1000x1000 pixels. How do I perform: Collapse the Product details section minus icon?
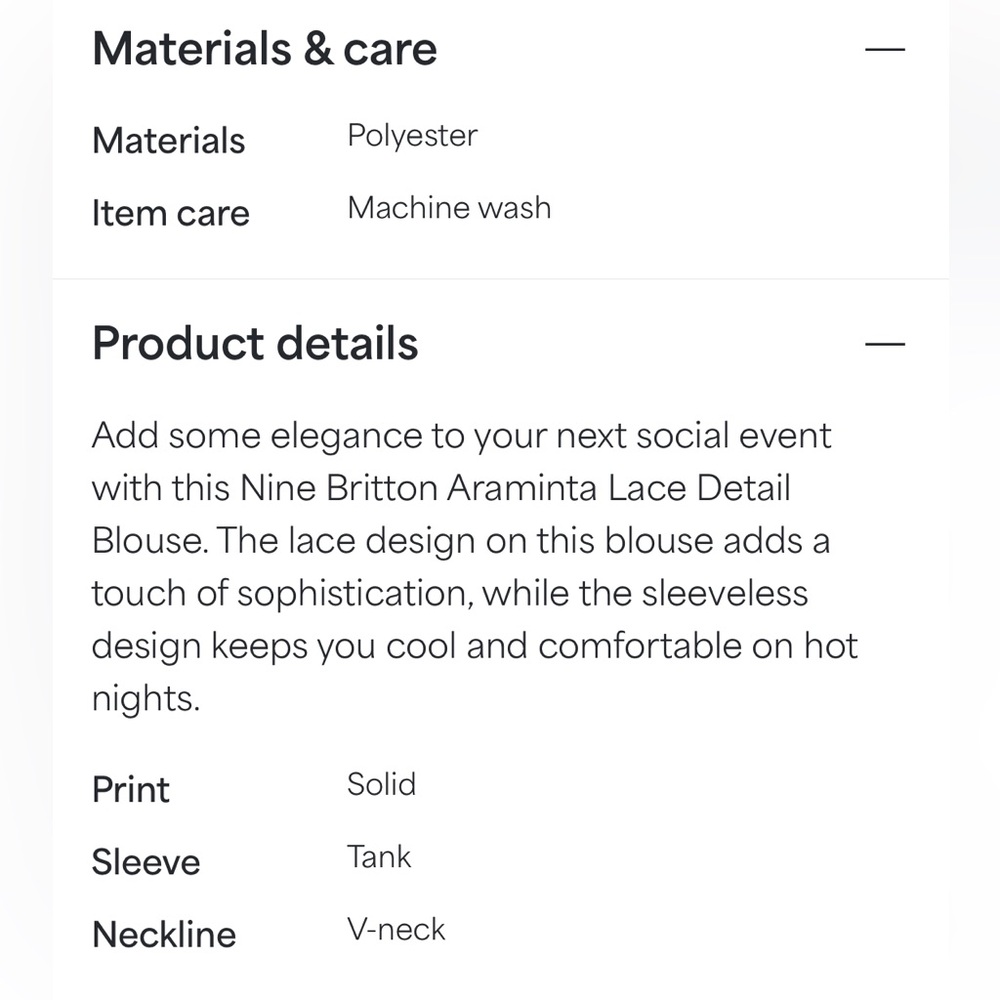pyautogui.click(x=885, y=344)
